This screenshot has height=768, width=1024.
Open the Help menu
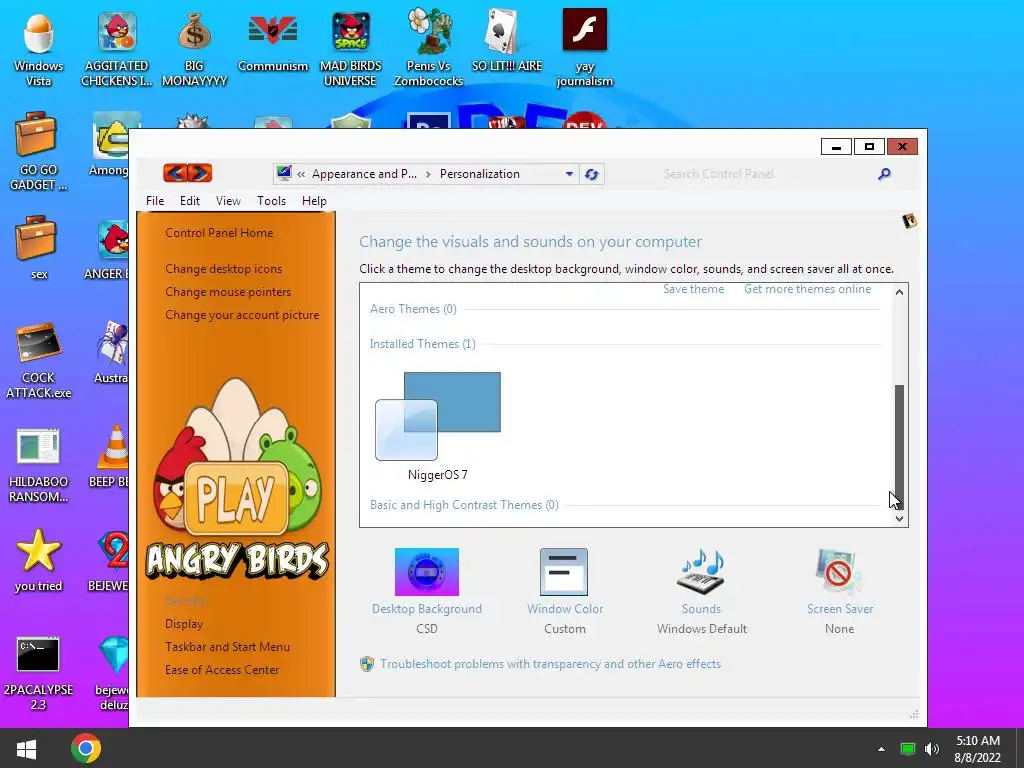click(314, 200)
